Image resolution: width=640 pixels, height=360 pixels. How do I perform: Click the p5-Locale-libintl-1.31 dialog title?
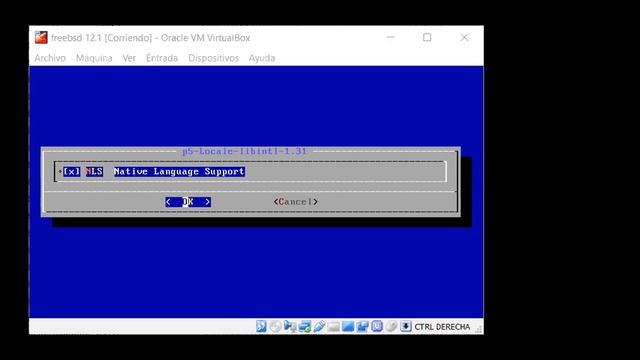point(244,151)
